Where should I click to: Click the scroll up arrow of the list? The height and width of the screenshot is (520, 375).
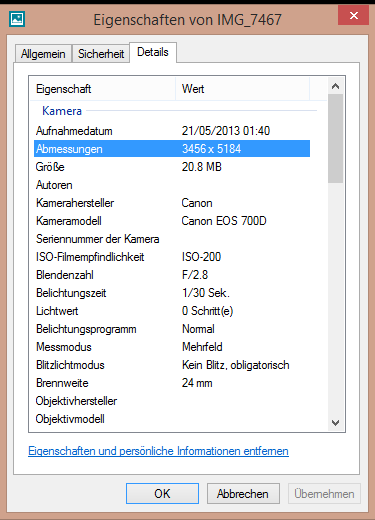335,86
